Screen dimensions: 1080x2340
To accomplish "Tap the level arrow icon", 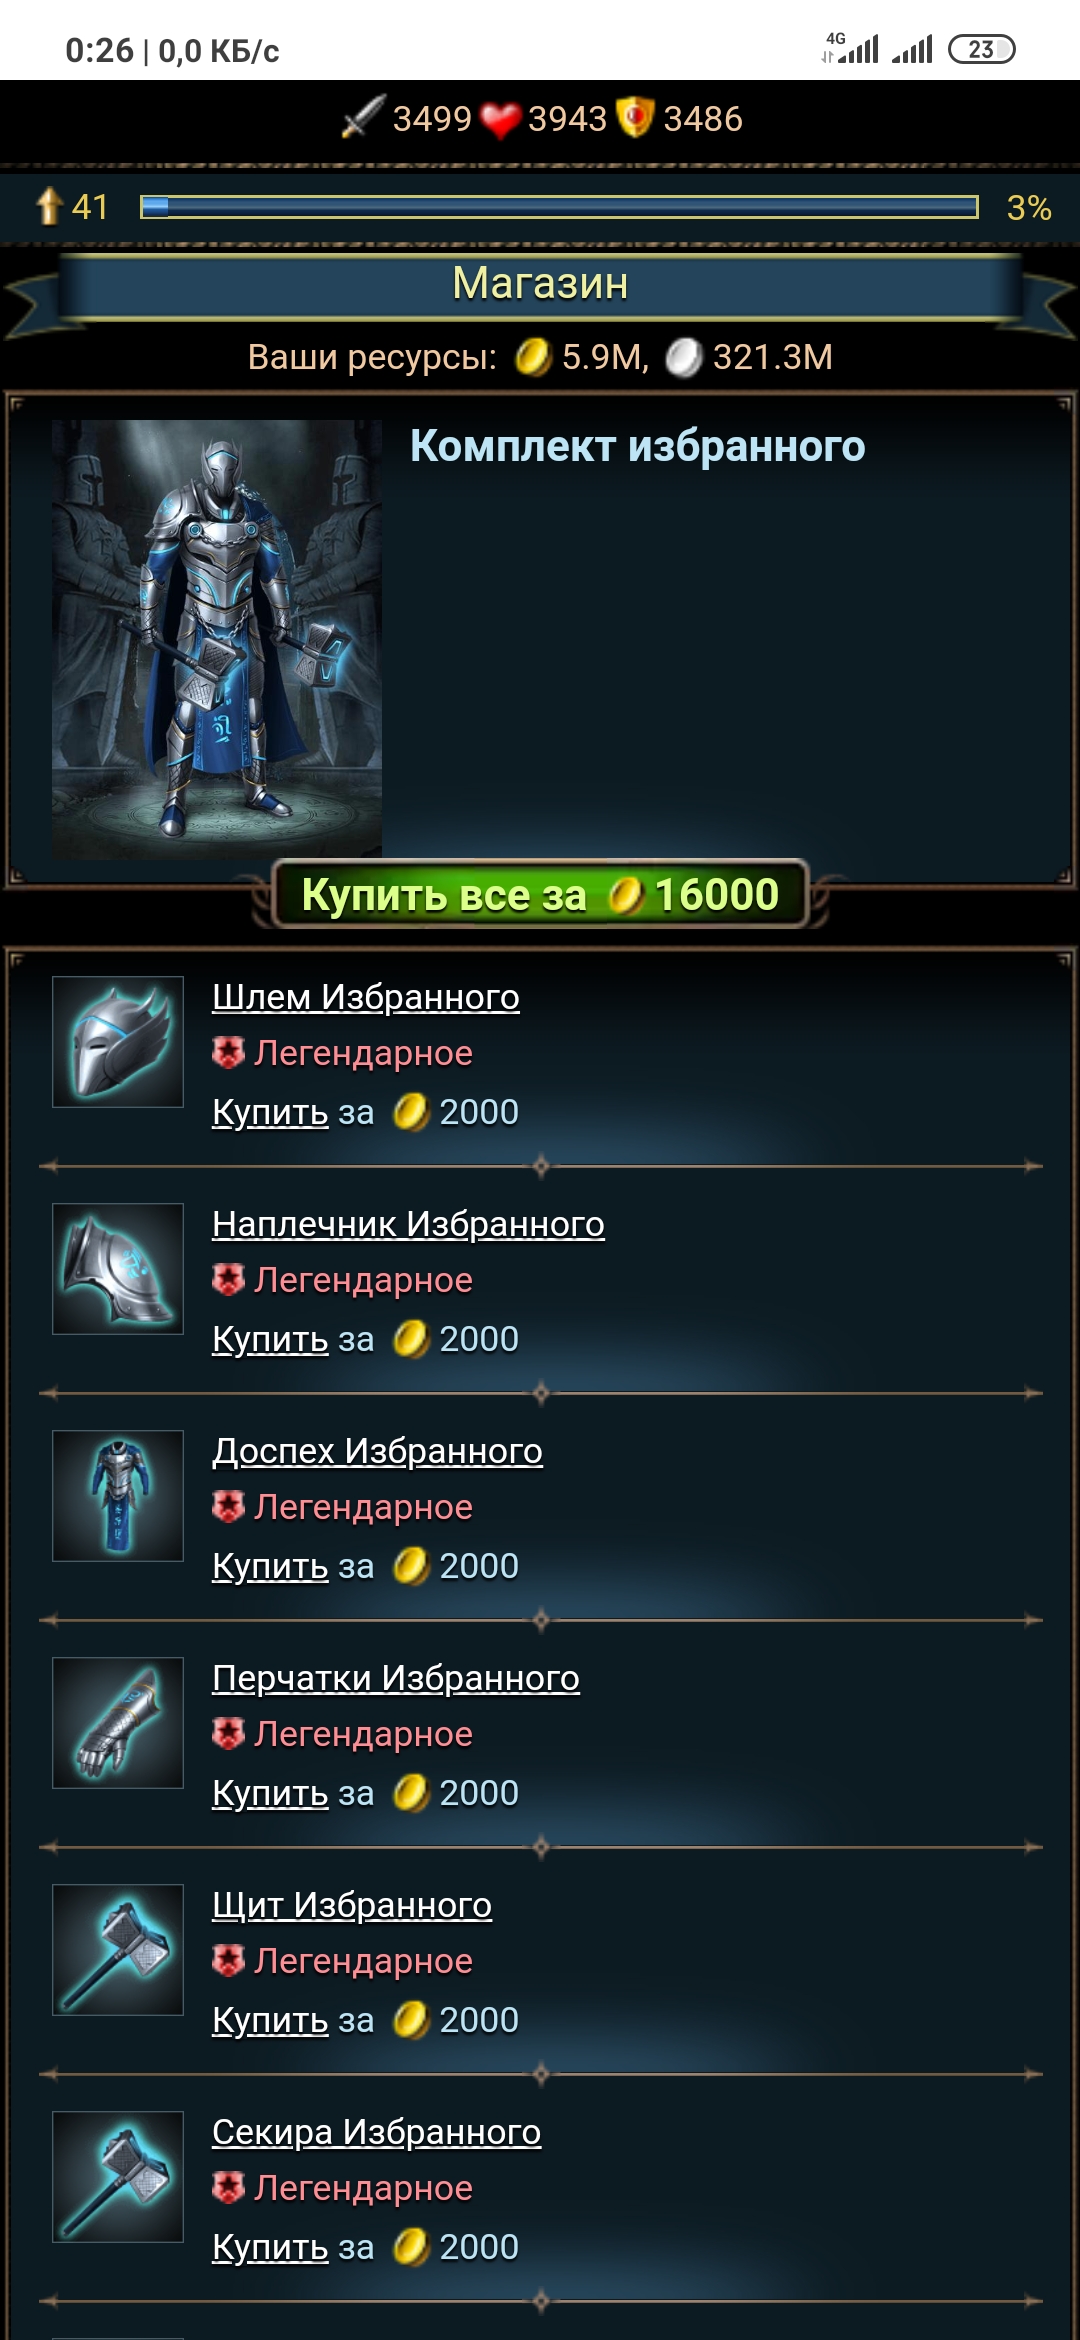I will pyautogui.click(x=49, y=207).
